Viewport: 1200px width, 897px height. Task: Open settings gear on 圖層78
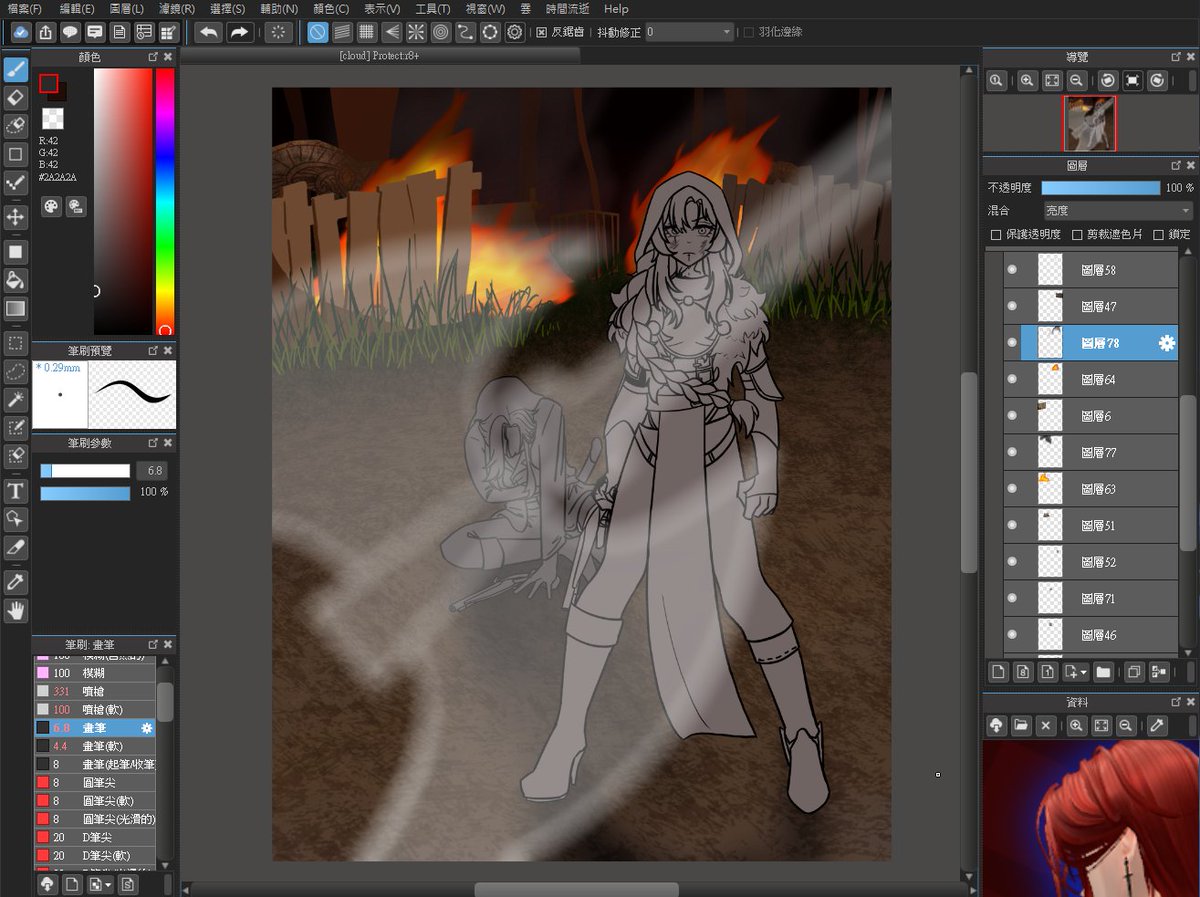(x=1166, y=343)
